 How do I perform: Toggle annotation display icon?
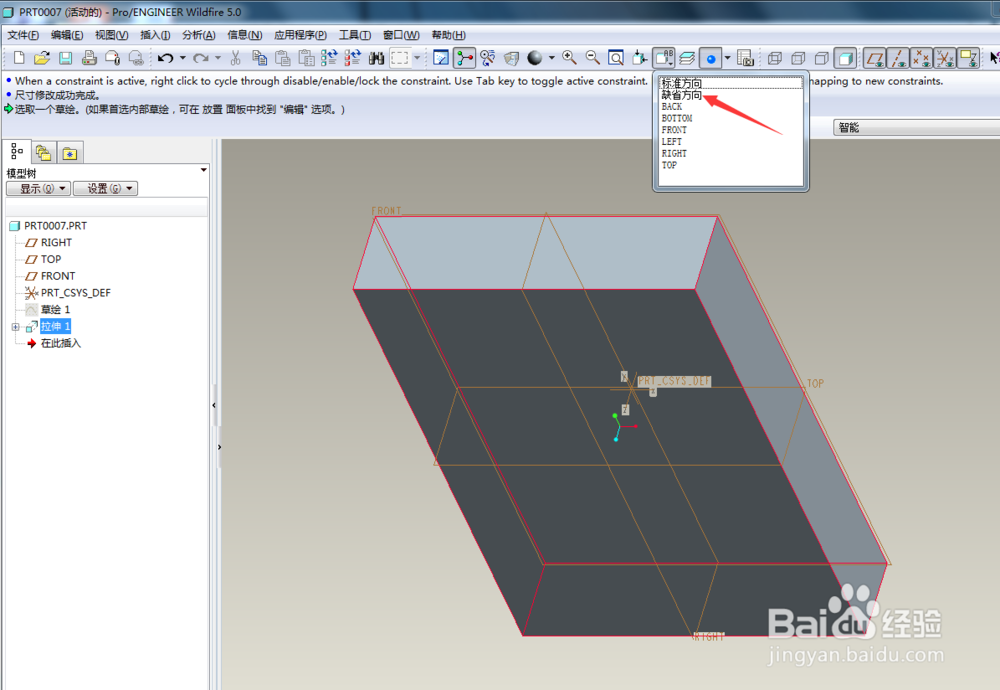click(969, 59)
